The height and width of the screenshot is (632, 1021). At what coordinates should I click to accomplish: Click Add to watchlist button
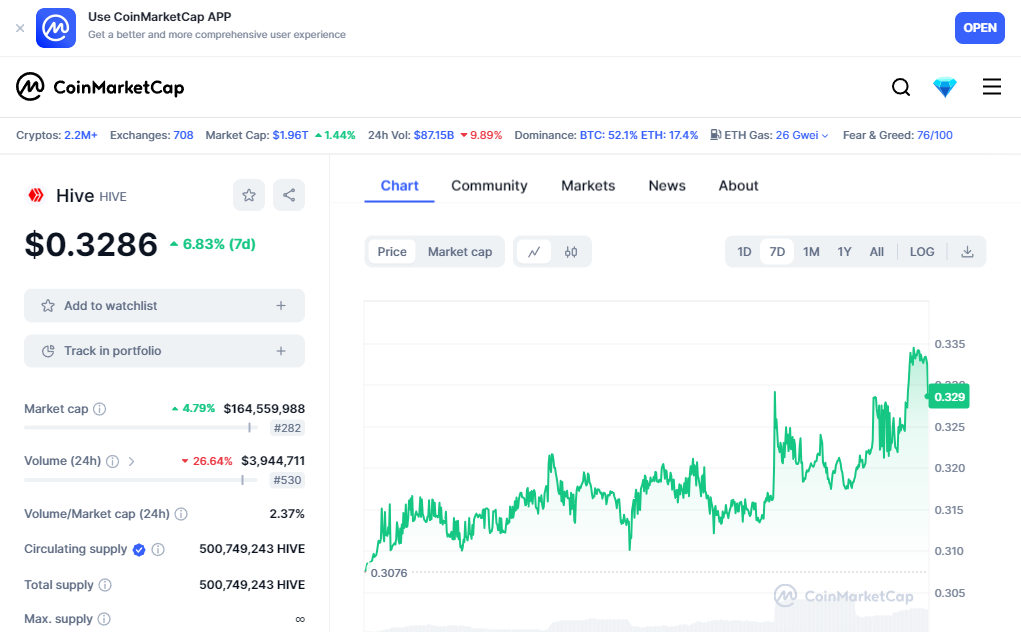click(x=164, y=306)
